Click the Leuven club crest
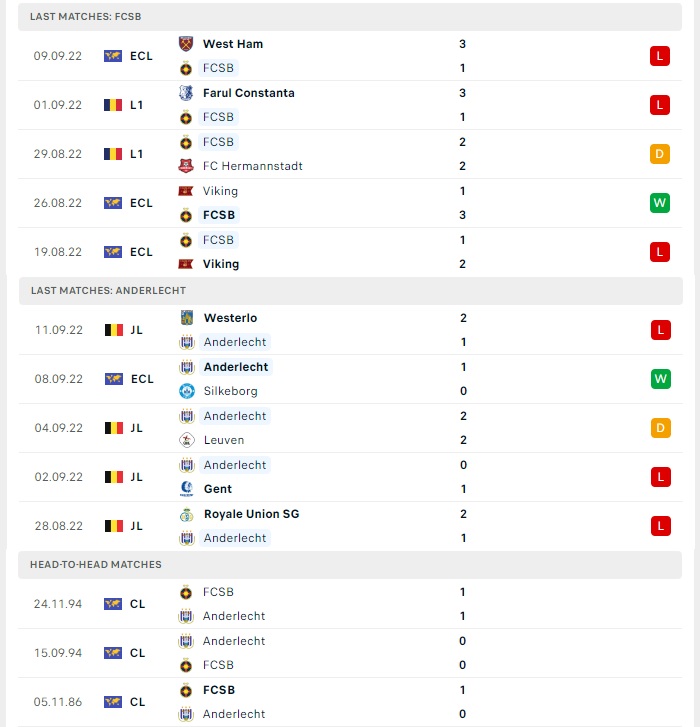Screen dimensions: 700x727 click(187, 440)
